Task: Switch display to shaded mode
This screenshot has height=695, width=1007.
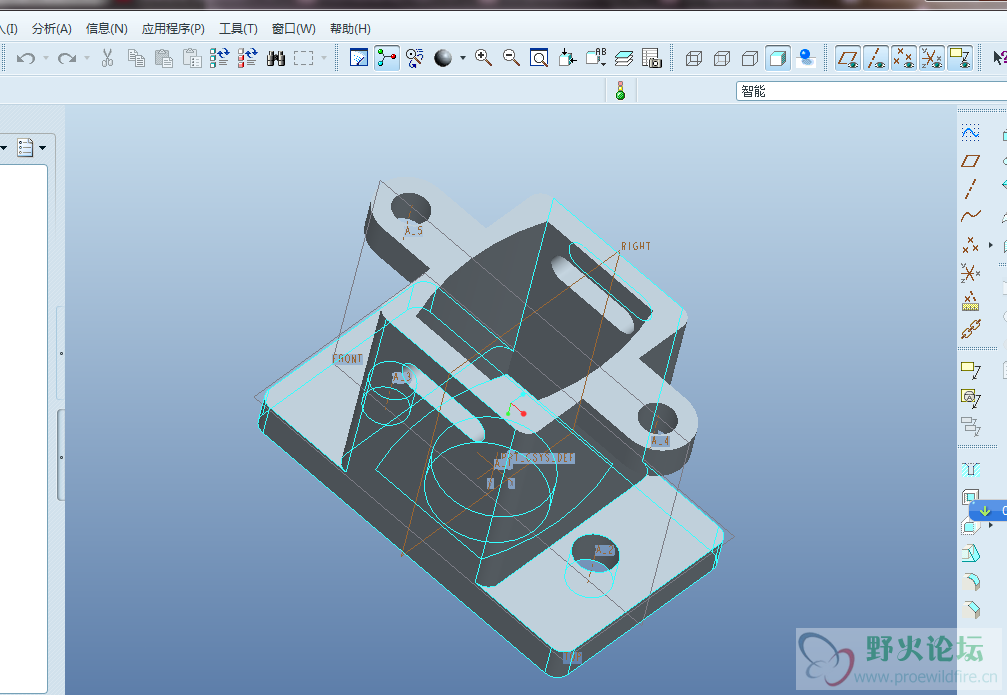Action: pyautogui.click(x=778, y=58)
